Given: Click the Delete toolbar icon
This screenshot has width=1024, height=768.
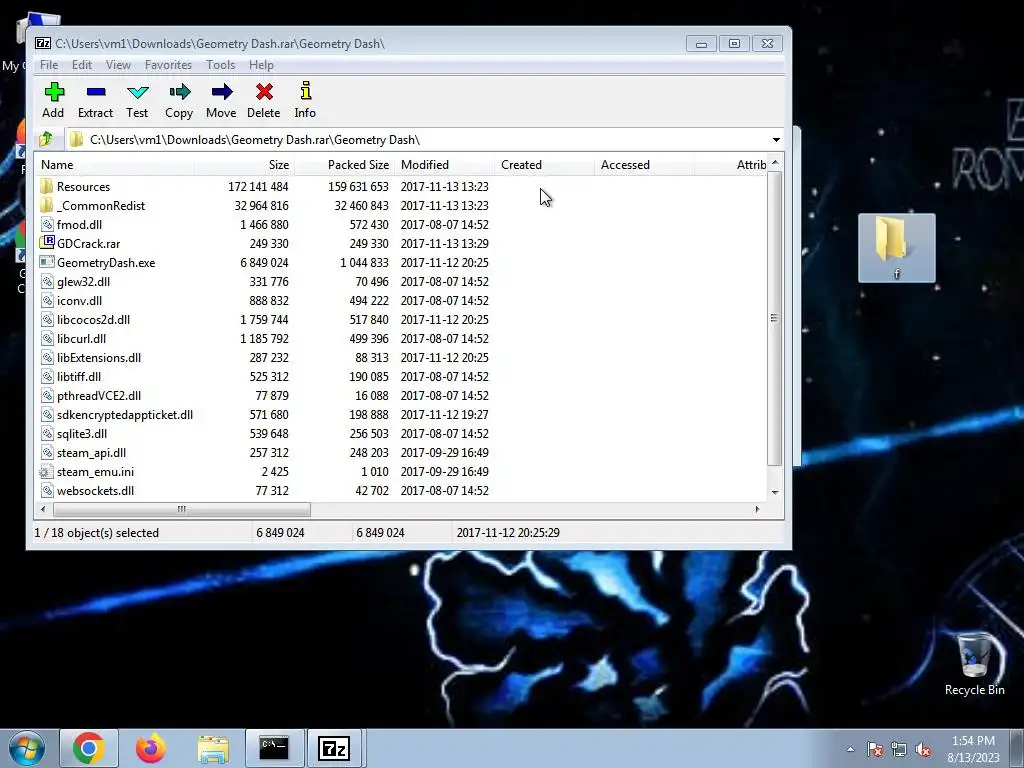Looking at the screenshot, I should (264, 91).
